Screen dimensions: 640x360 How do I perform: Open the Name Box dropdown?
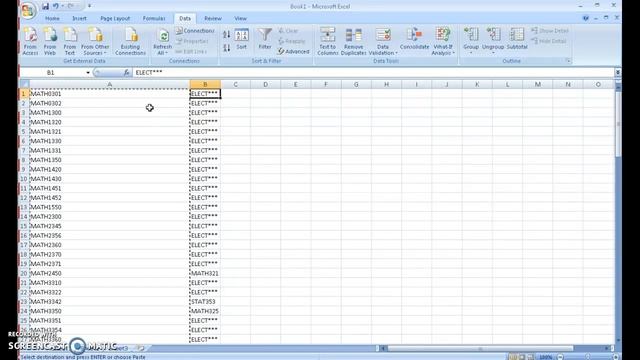[88, 73]
